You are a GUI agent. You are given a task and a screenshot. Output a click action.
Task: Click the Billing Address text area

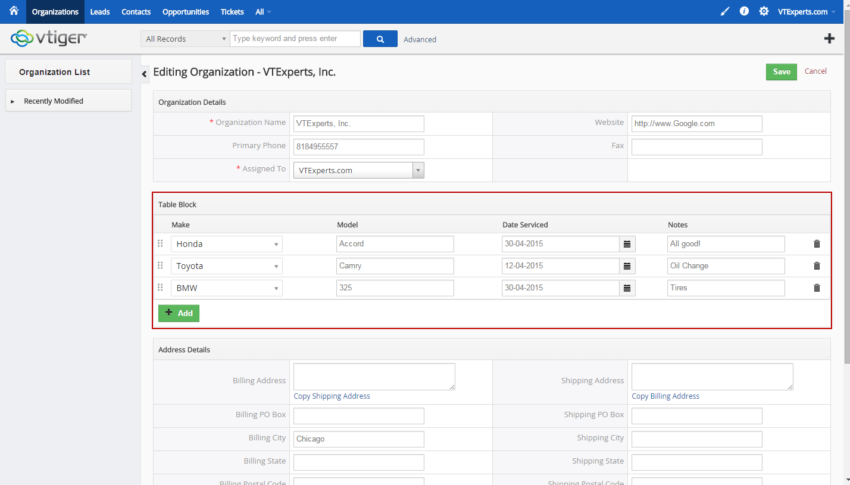coord(374,377)
